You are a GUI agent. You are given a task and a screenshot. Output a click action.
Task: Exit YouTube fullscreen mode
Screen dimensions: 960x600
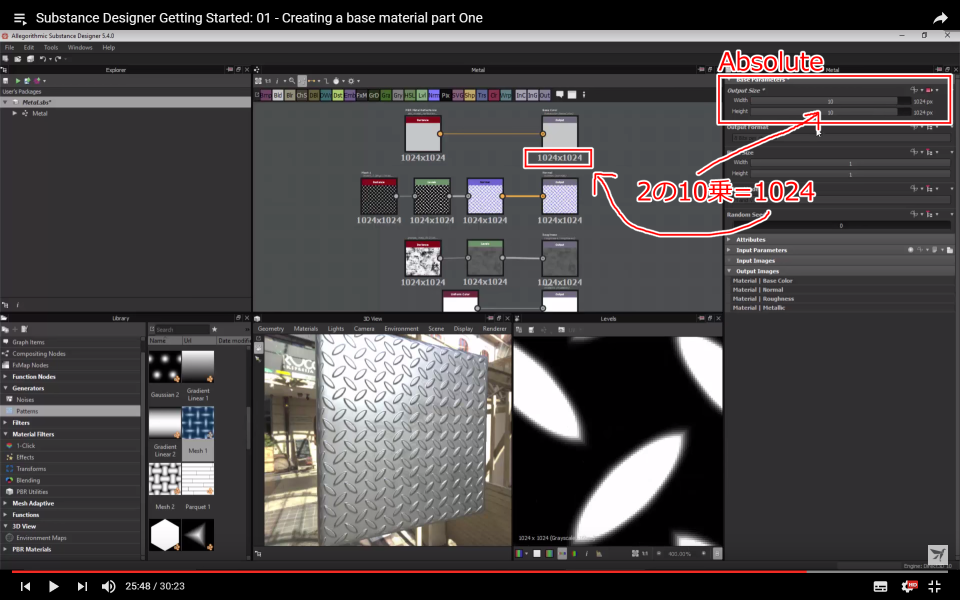(935, 586)
